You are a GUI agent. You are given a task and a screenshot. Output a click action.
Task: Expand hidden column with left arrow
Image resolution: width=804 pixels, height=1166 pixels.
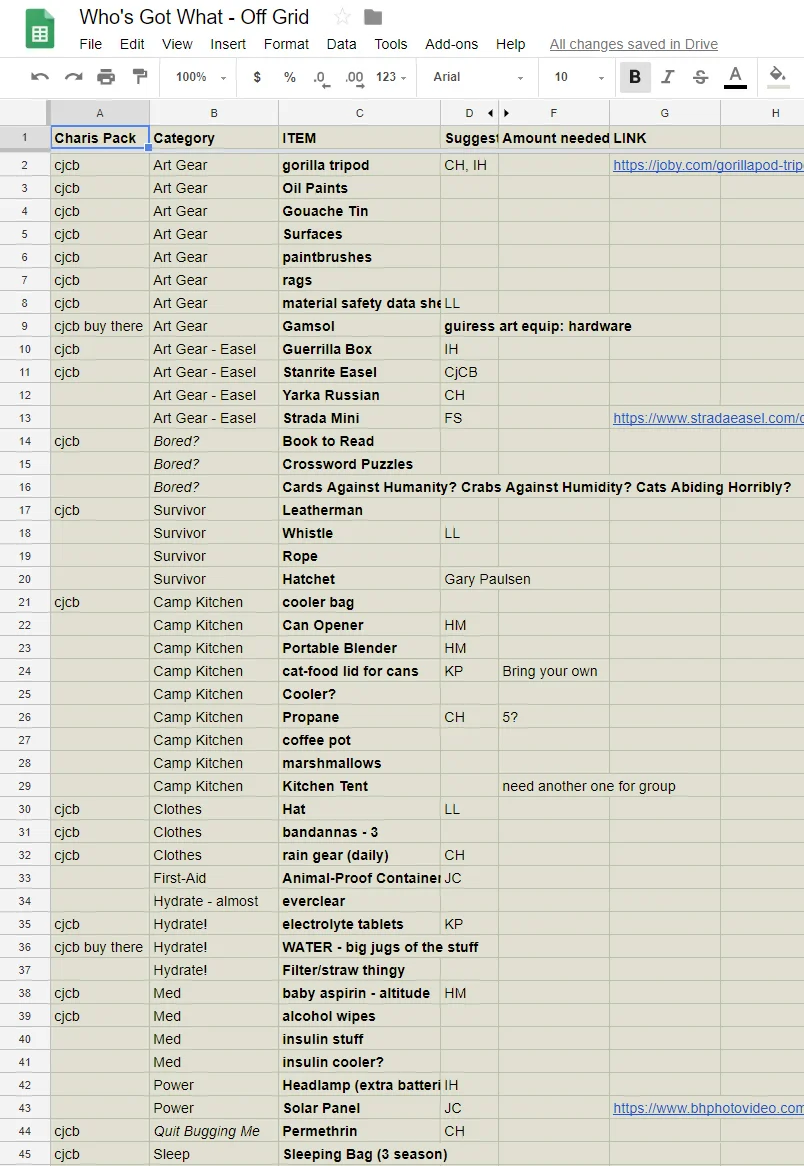tap(490, 113)
